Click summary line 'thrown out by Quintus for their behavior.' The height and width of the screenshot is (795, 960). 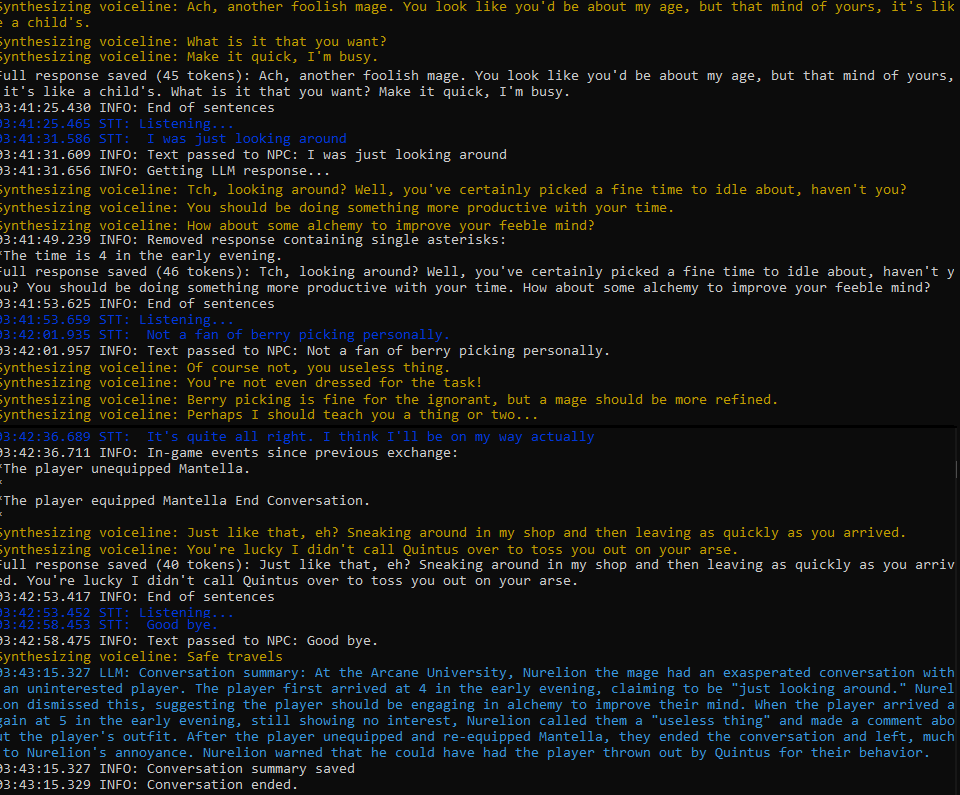pyautogui.click(x=465, y=753)
